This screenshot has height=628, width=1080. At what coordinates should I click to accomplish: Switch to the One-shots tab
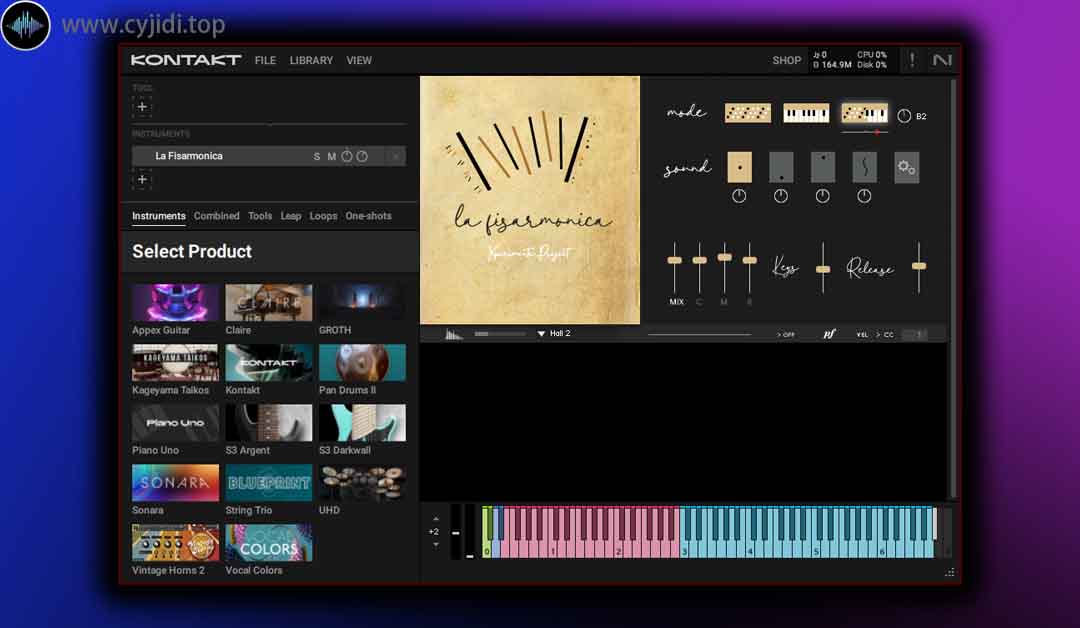pyautogui.click(x=368, y=216)
